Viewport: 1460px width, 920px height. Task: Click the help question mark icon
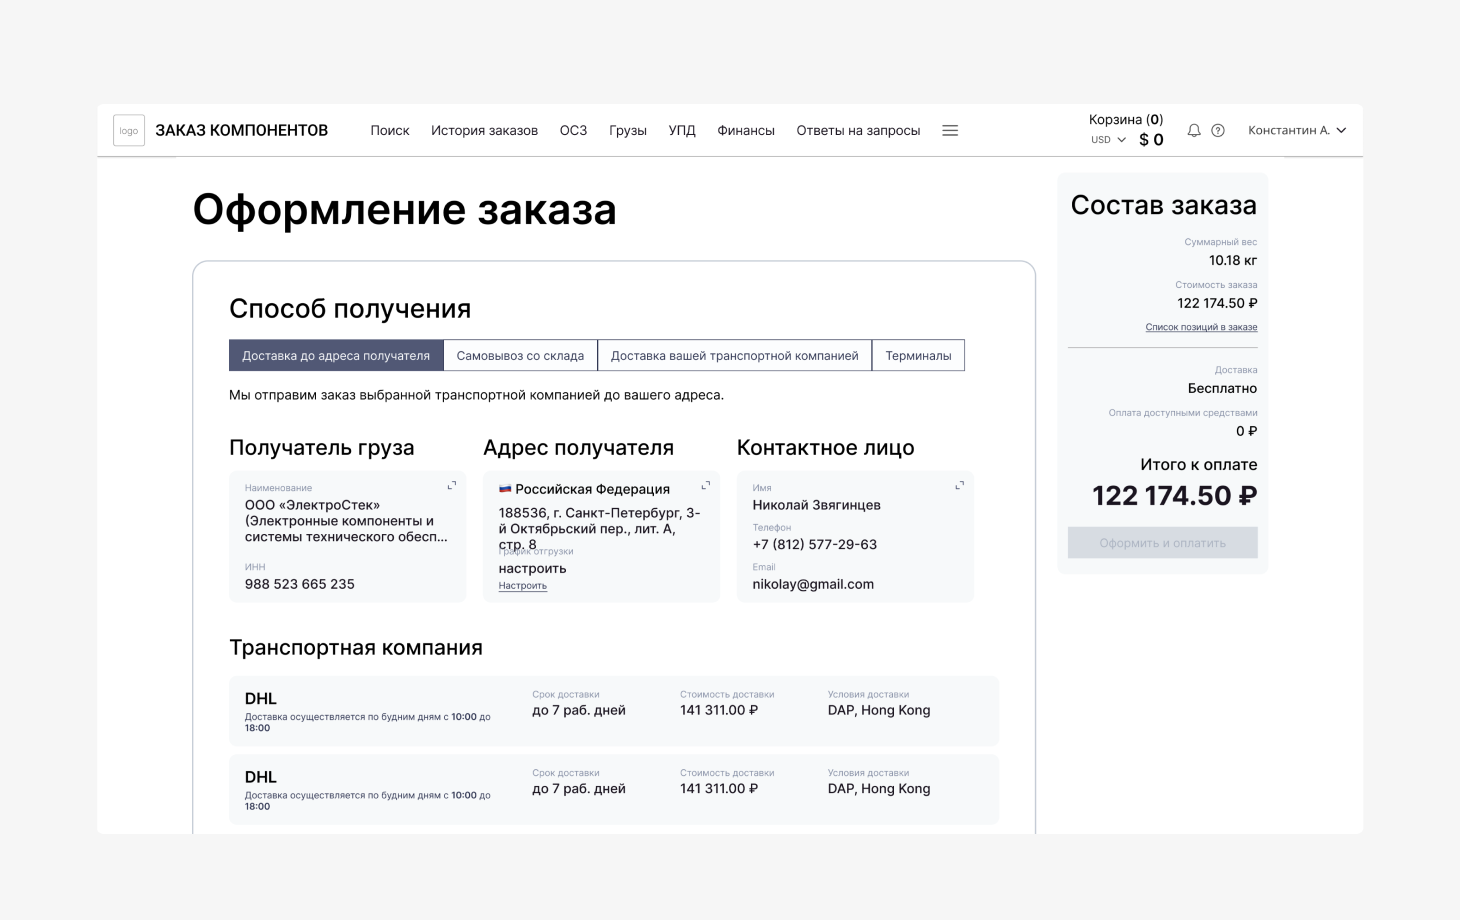(1218, 130)
